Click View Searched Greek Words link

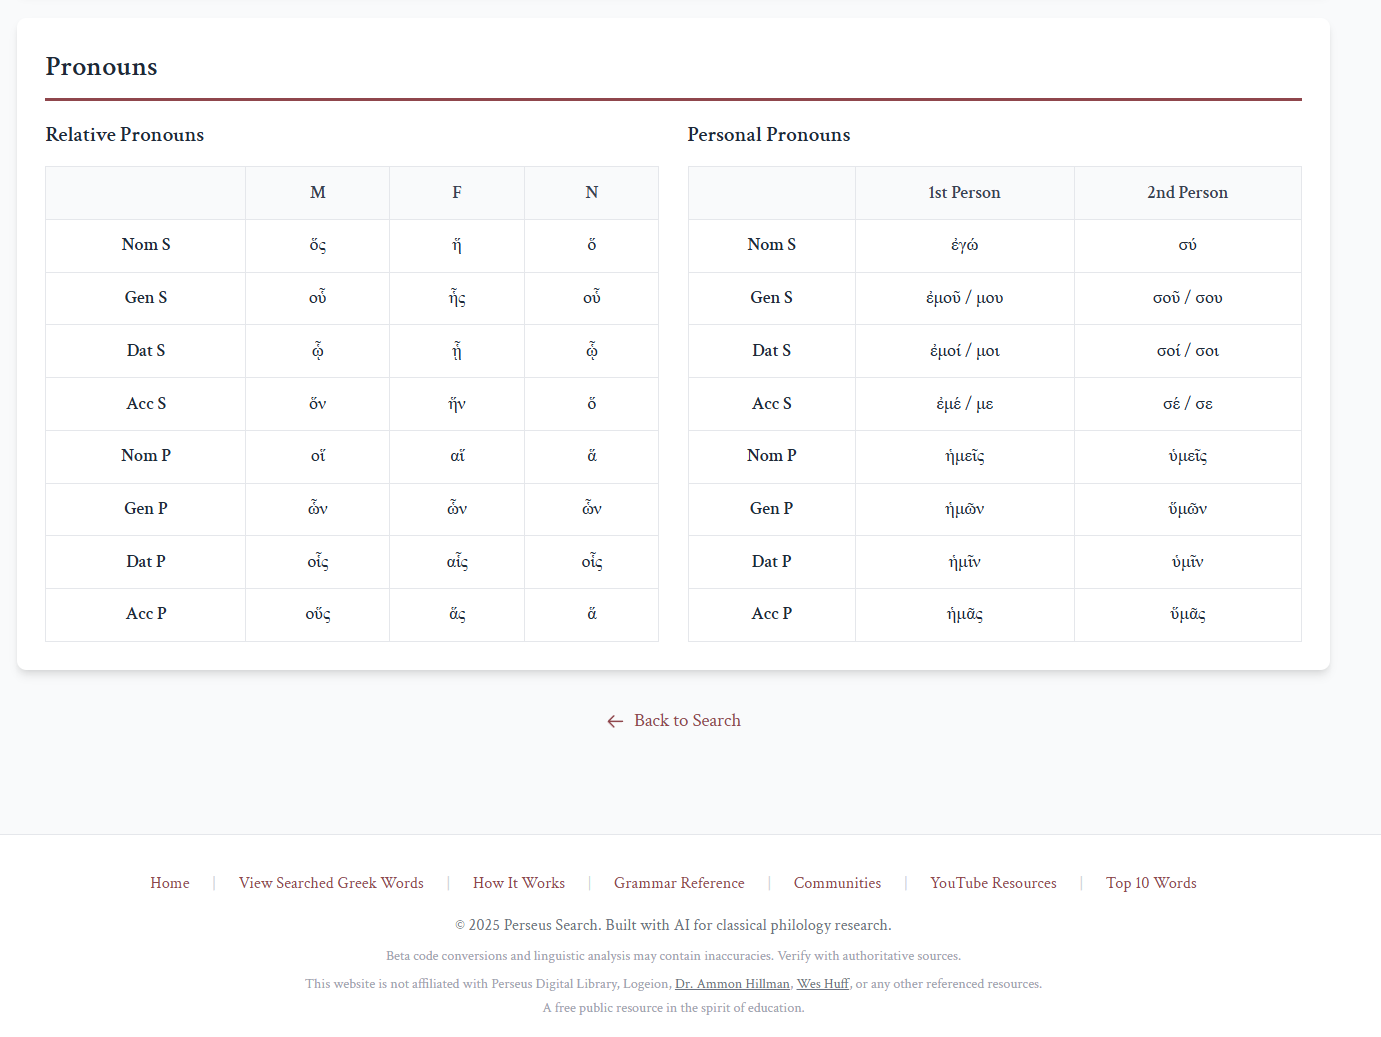[x=331, y=883]
